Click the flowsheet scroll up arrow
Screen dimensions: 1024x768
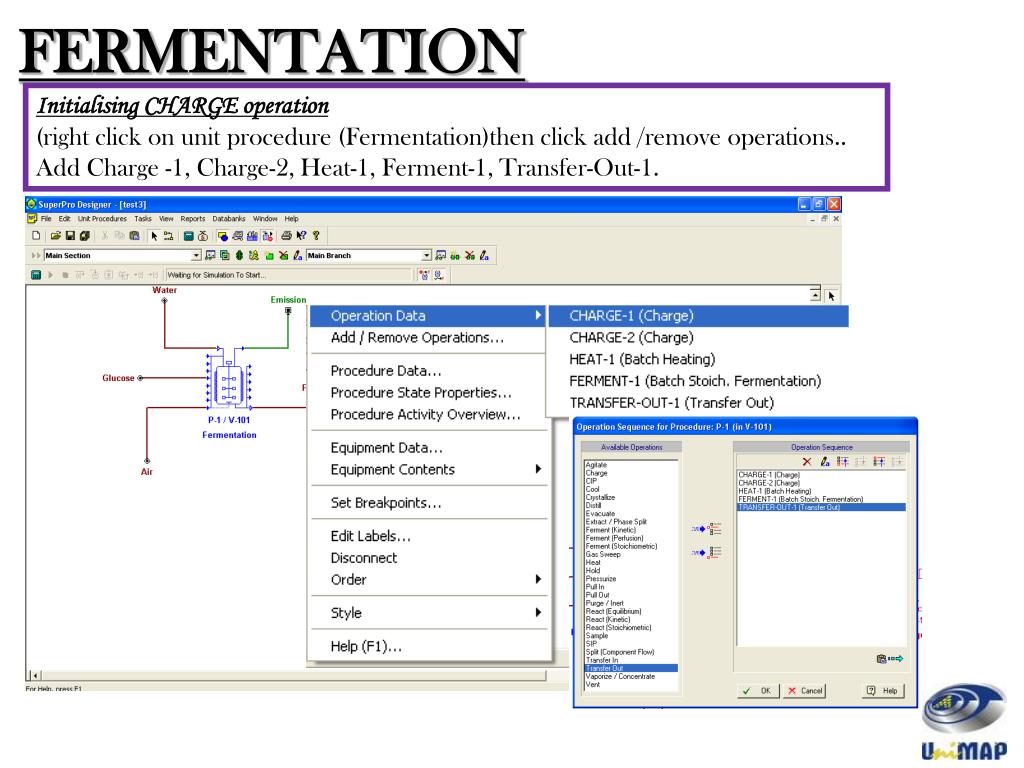(x=815, y=295)
